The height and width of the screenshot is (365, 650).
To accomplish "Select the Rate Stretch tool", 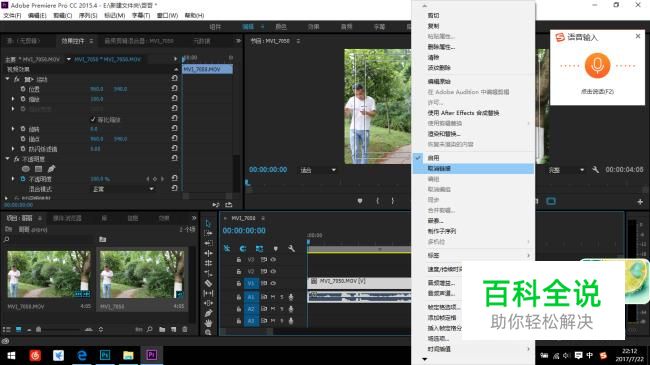I will (x=208, y=273).
